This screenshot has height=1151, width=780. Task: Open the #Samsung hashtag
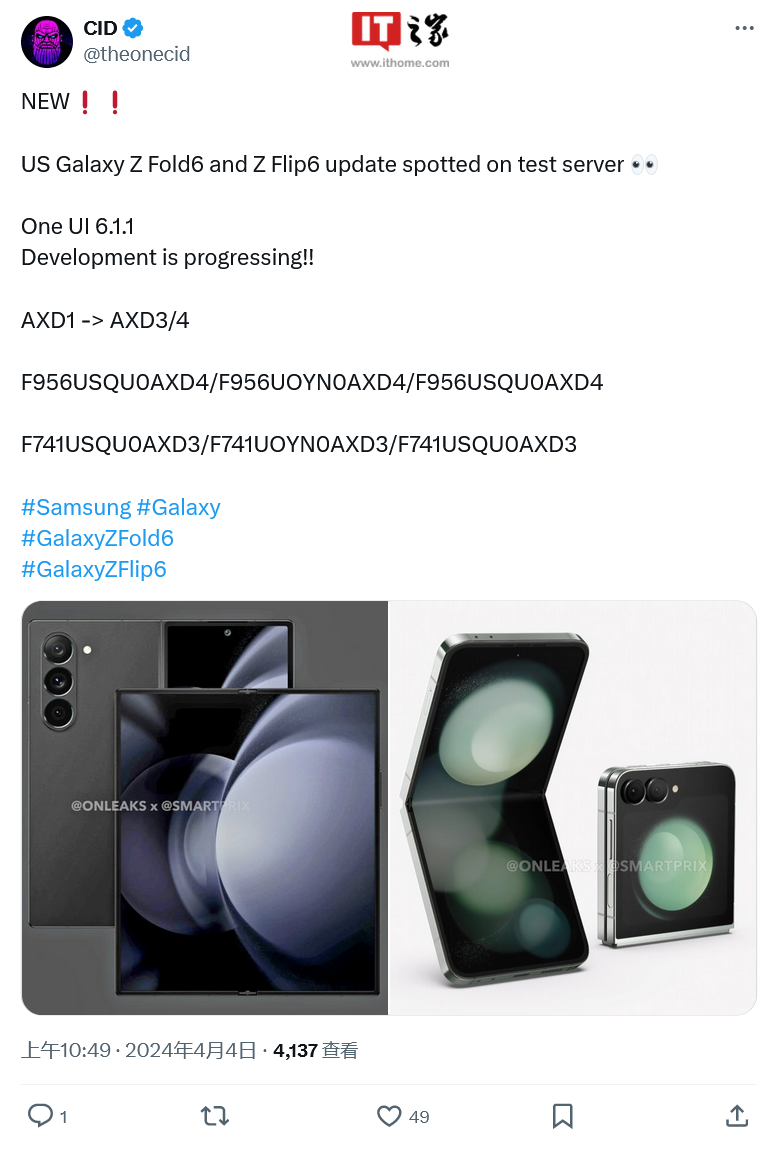point(76,507)
